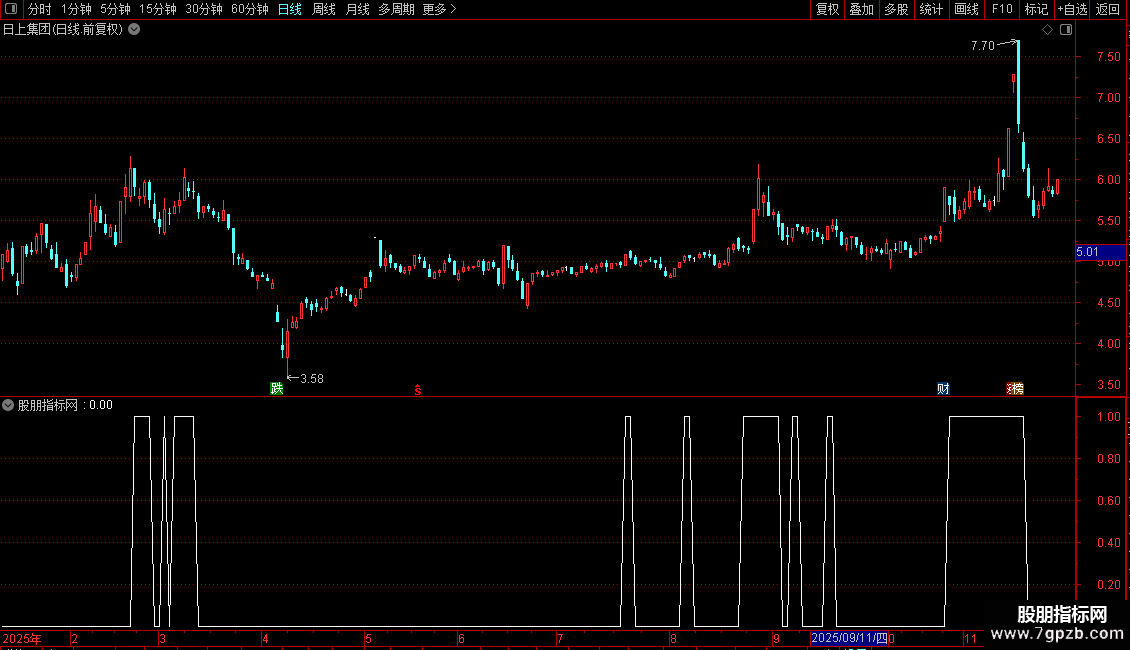Select the 30分钟 period
The height and width of the screenshot is (650, 1130).
(x=204, y=9)
